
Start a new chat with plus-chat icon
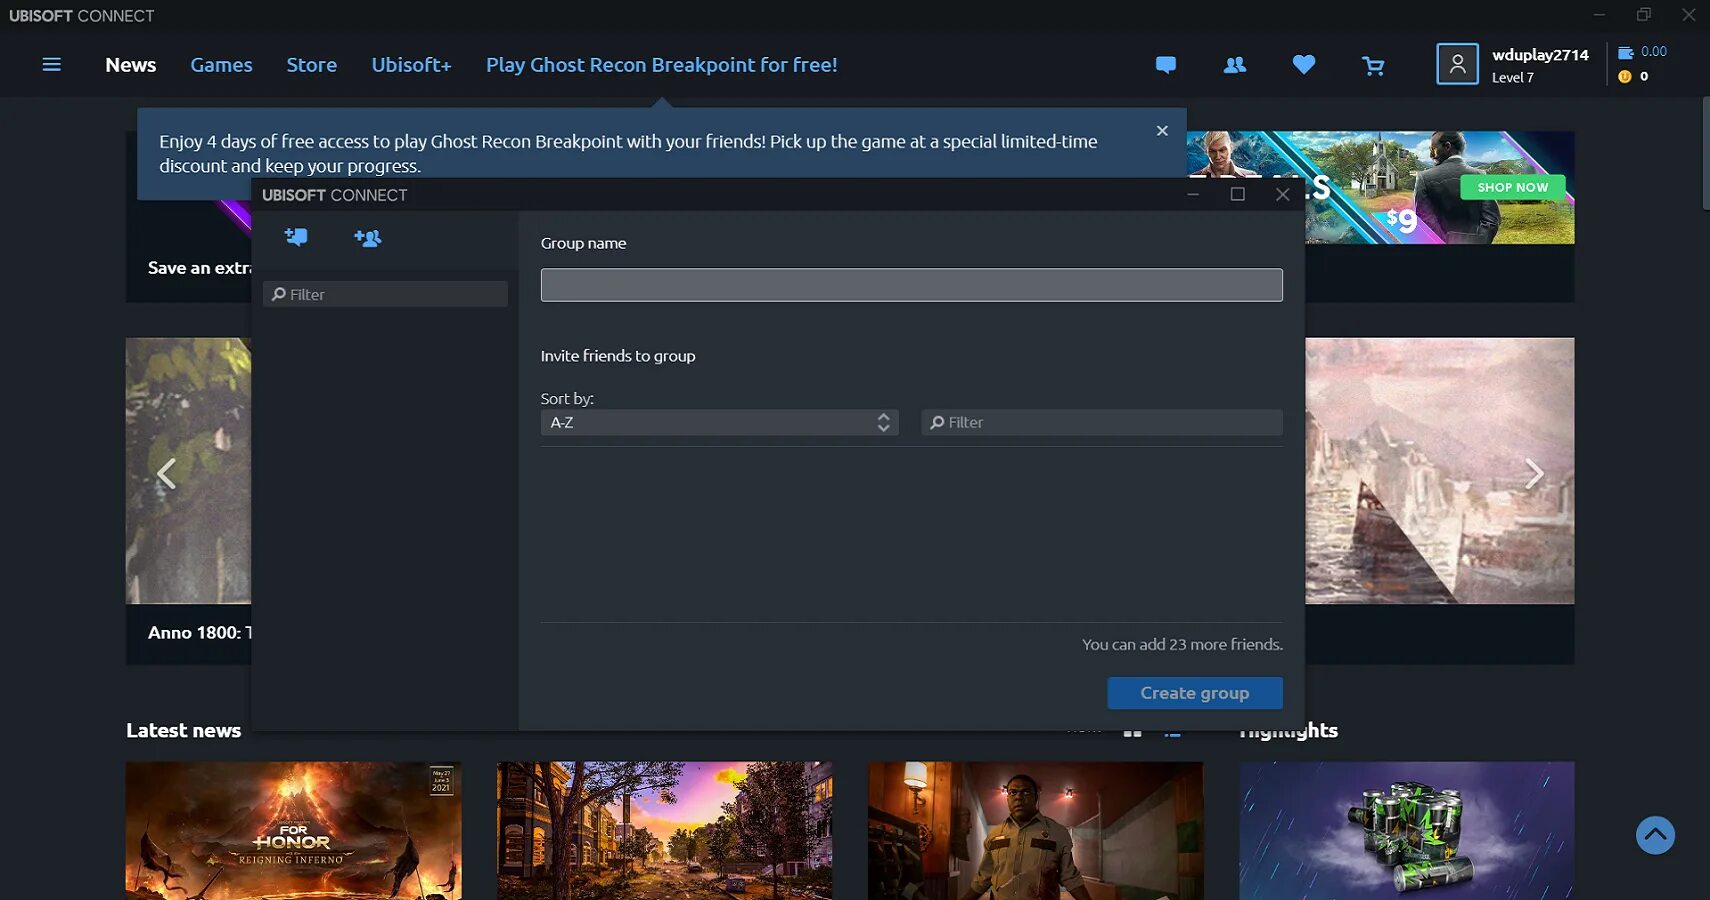[x=296, y=237]
